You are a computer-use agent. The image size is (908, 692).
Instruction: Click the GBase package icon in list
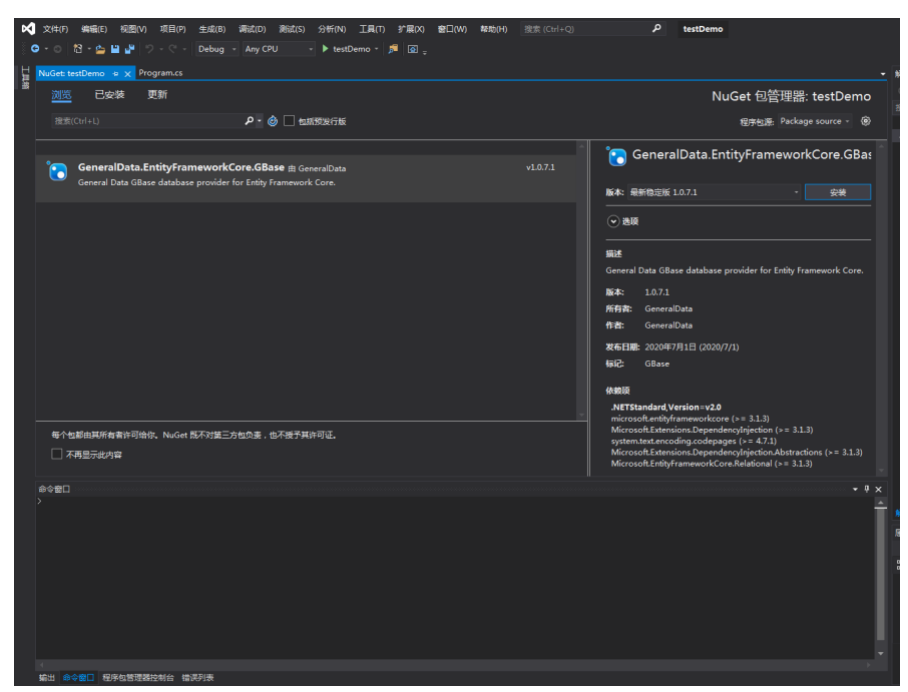pos(57,171)
